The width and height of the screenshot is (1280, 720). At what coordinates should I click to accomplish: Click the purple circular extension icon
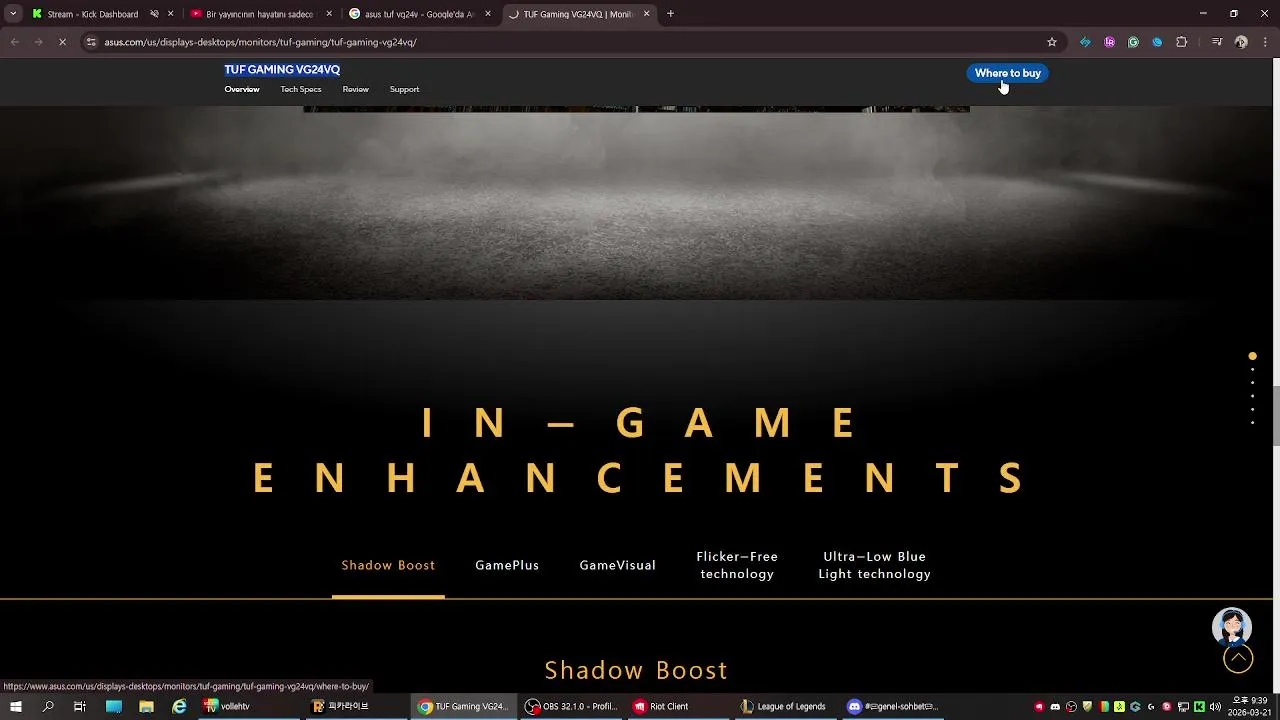[x=1109, y=42]
